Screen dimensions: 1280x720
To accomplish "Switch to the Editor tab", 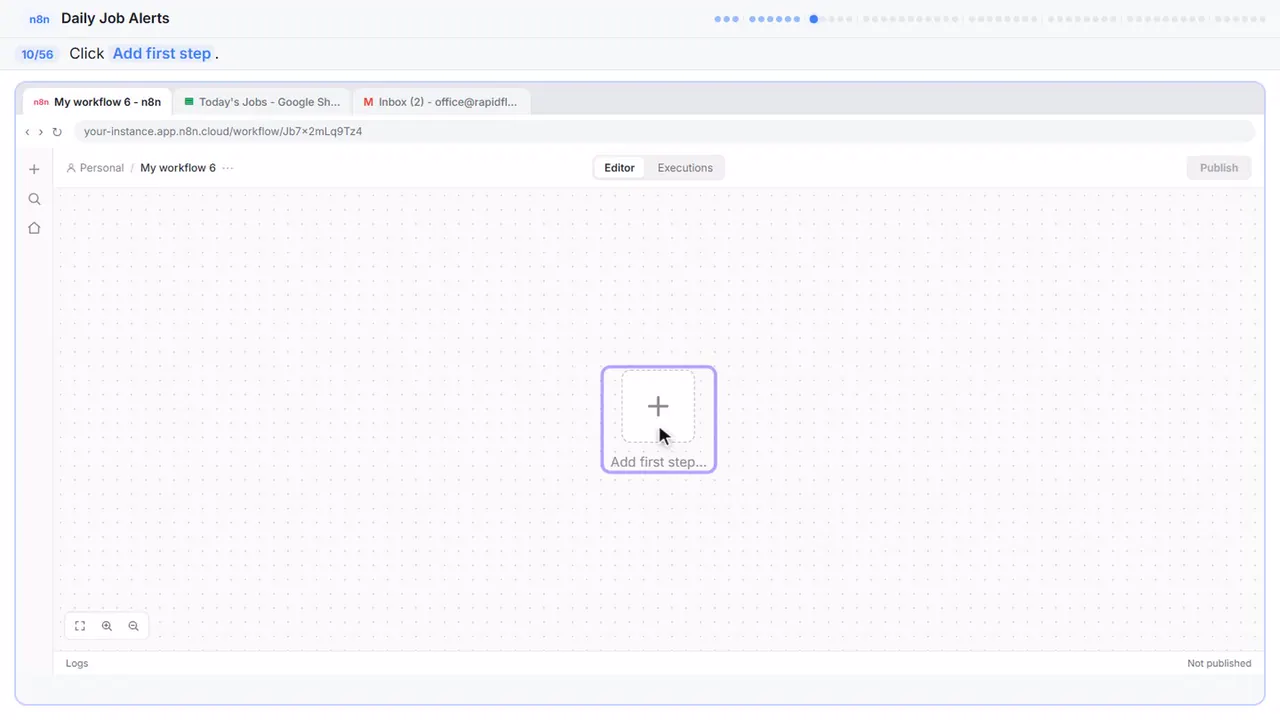I will coord(619,168).
